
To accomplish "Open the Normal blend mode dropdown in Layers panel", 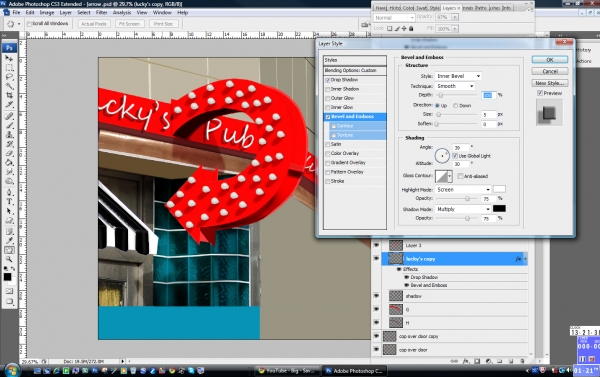I will point(394,18).
